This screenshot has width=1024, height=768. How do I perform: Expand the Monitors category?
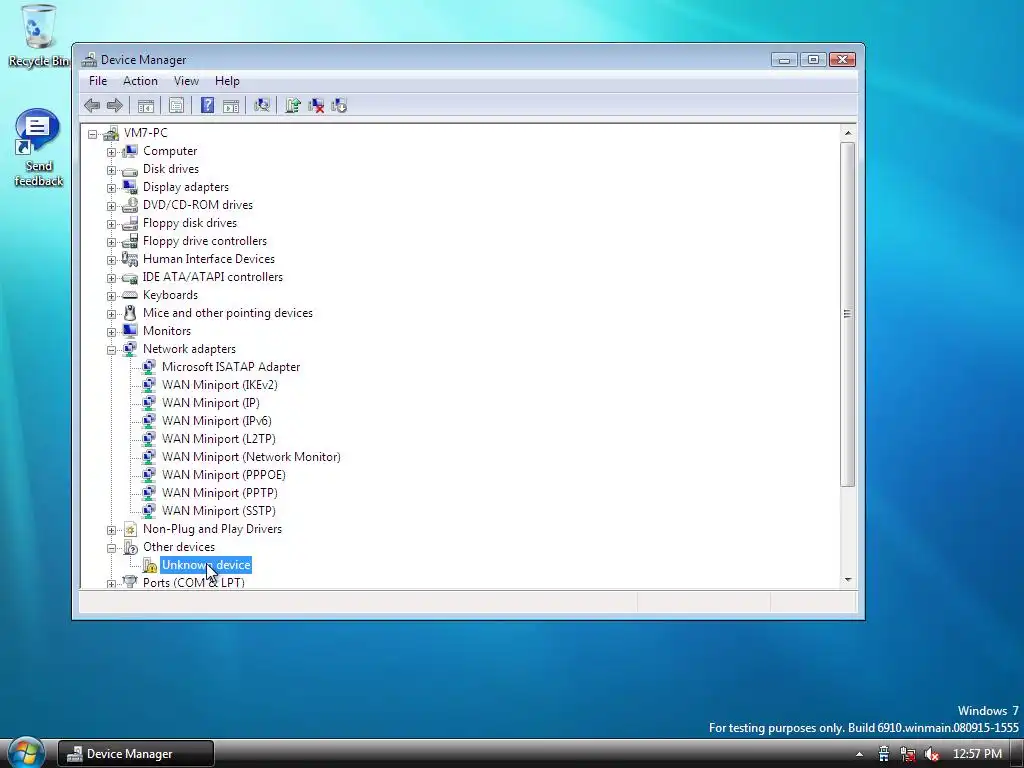112,332
